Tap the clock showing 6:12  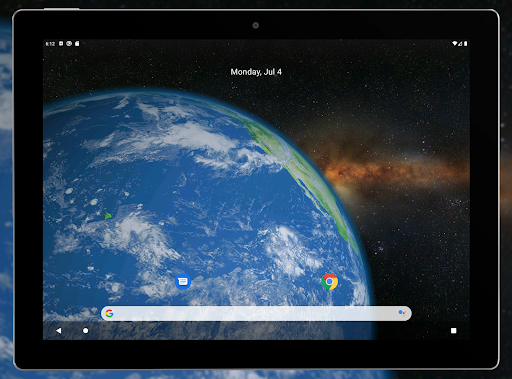coord(50,44)
